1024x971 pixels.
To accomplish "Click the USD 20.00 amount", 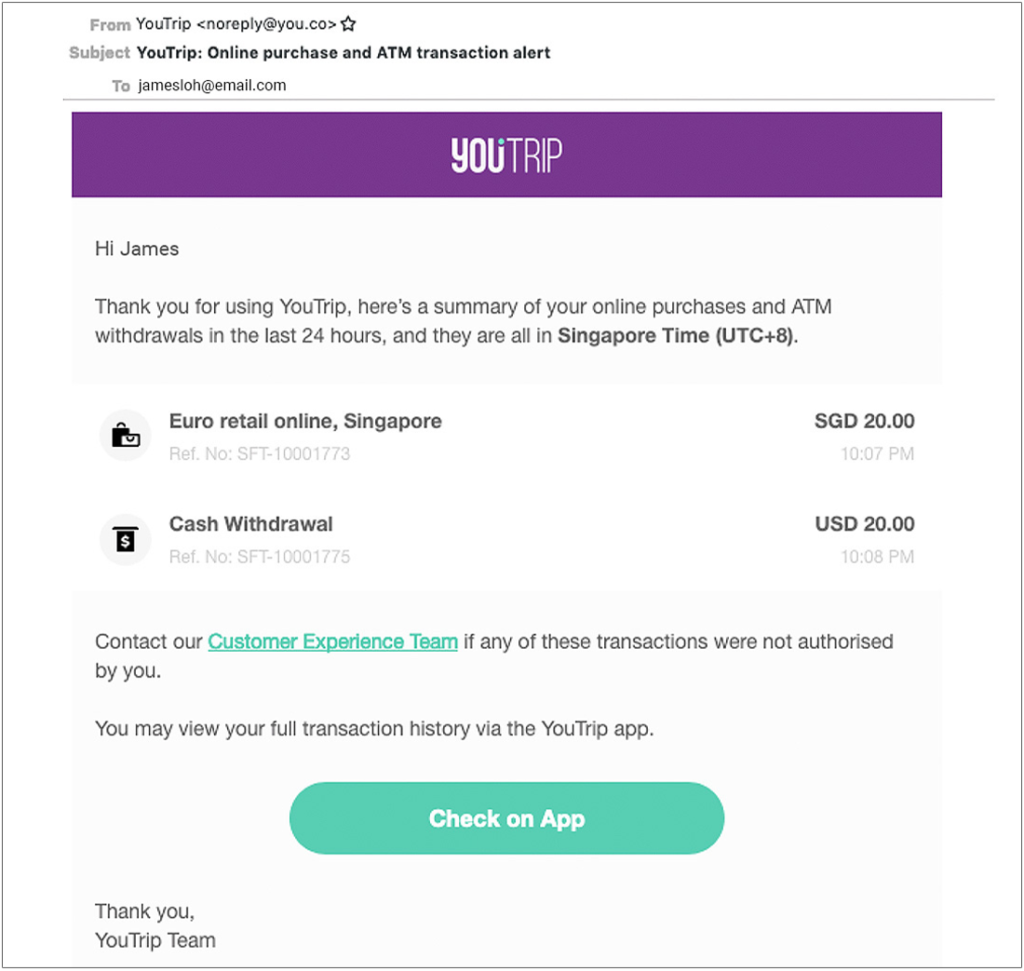I will [864, 524].
